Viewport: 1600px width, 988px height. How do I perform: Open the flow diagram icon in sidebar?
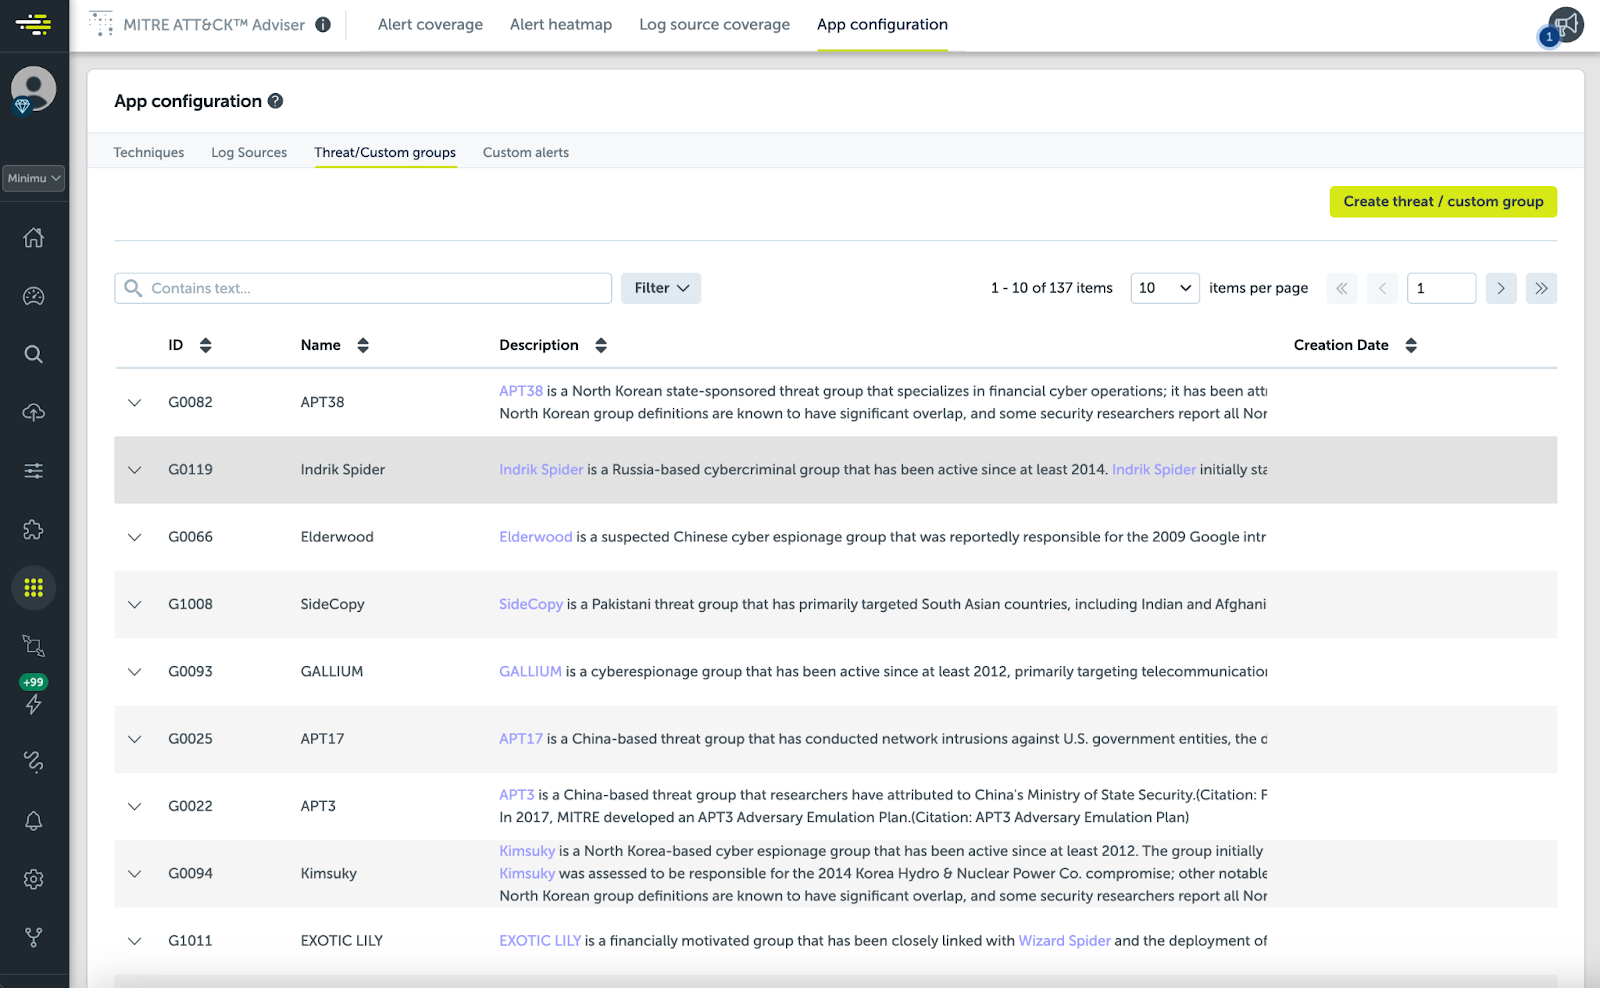pos(34,646)
